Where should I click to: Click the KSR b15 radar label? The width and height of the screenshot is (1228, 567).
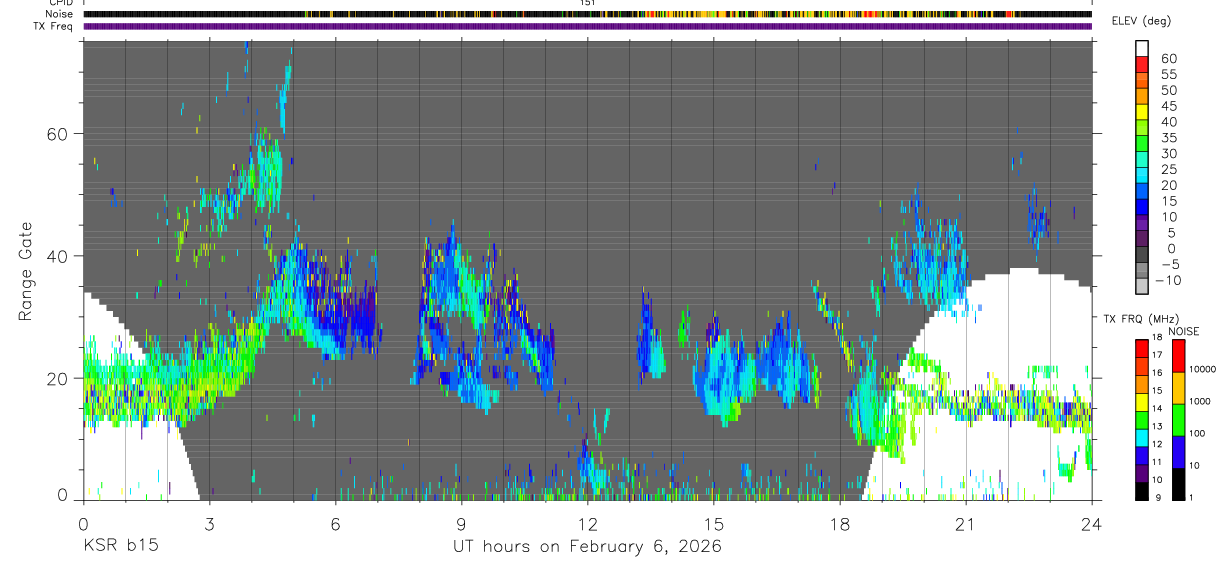click(x=119, y=546)
